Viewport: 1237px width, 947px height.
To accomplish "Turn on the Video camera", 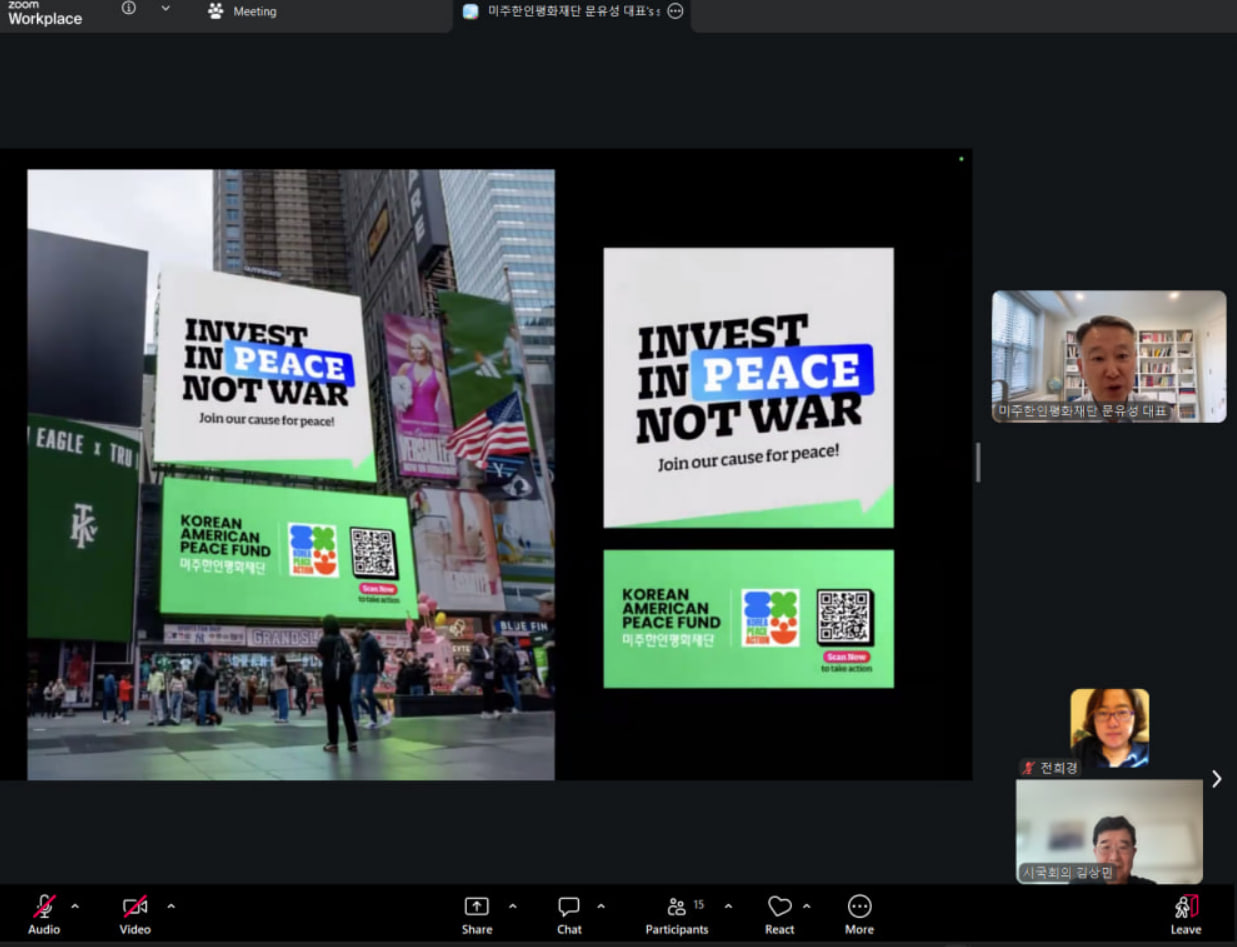I will click(135, 914).
